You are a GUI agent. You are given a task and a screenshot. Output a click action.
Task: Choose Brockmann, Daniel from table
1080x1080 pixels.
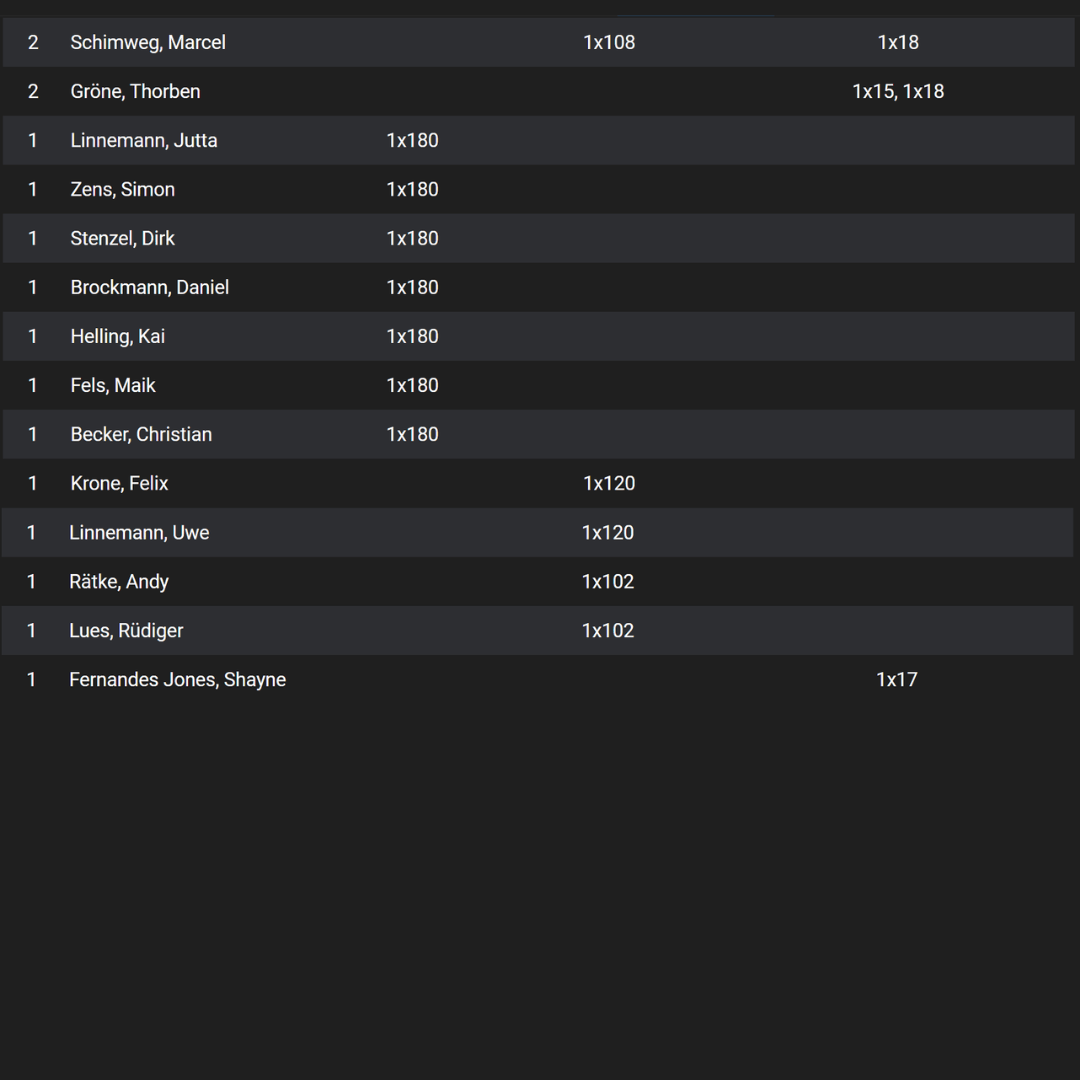pos(539,287)
